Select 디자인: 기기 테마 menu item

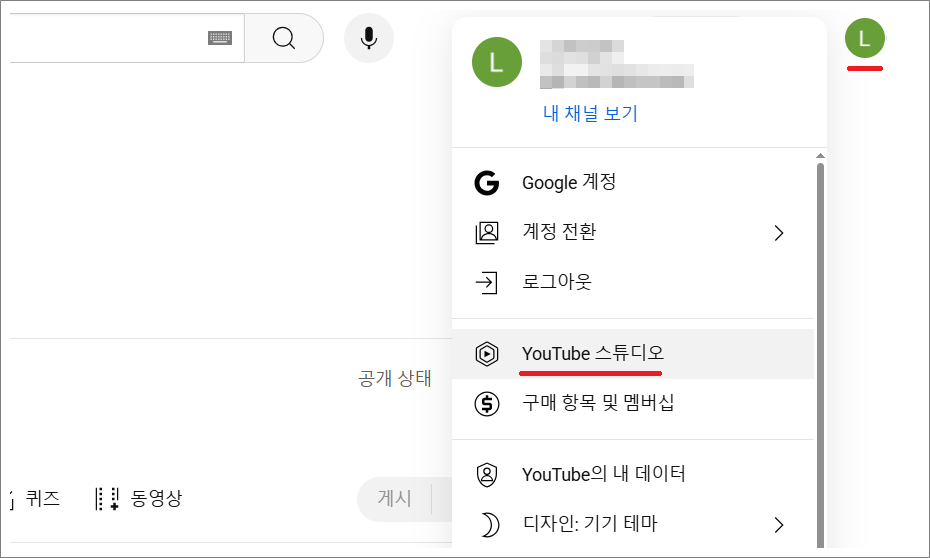pyautogui.click(x=633, y=524)
